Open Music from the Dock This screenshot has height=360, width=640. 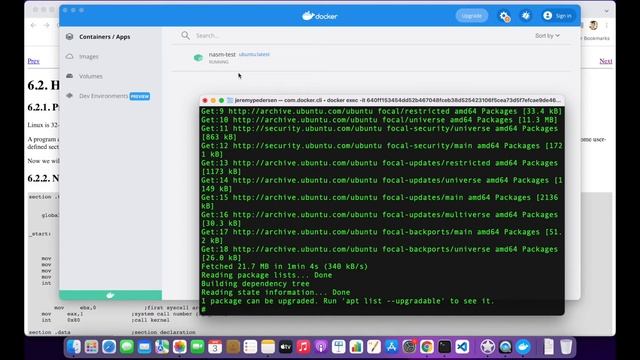(x=303, y=347)
